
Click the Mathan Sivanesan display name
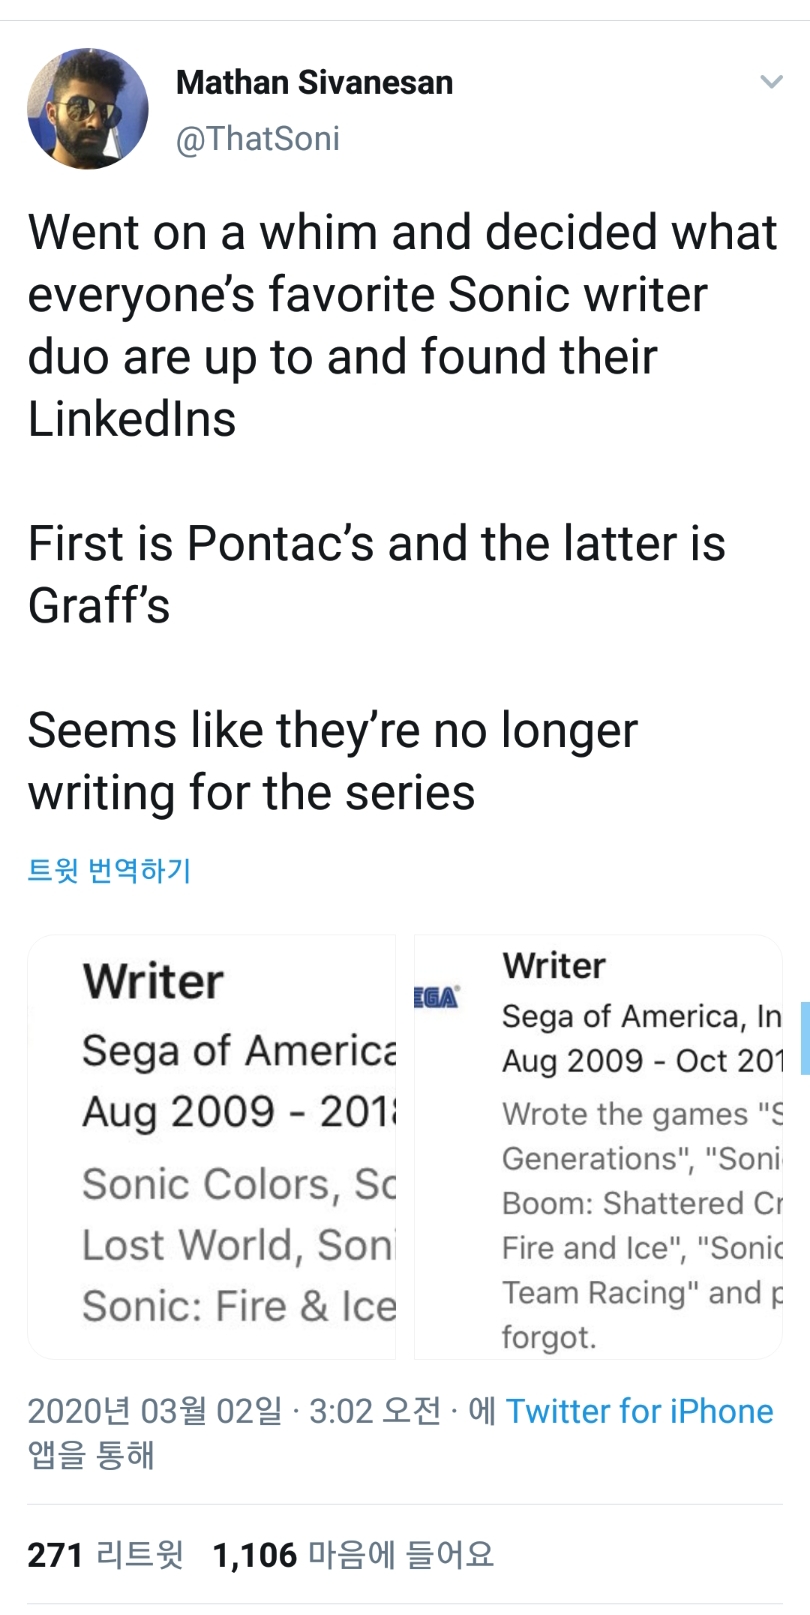pos(314,82)
